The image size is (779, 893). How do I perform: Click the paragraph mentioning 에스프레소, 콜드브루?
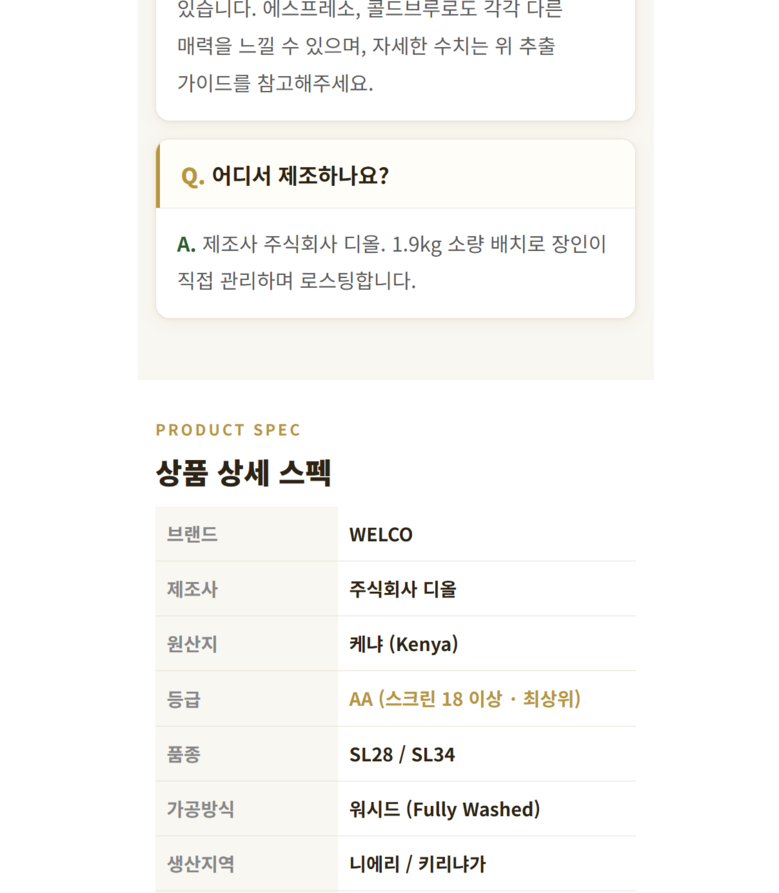coord(370,46)
